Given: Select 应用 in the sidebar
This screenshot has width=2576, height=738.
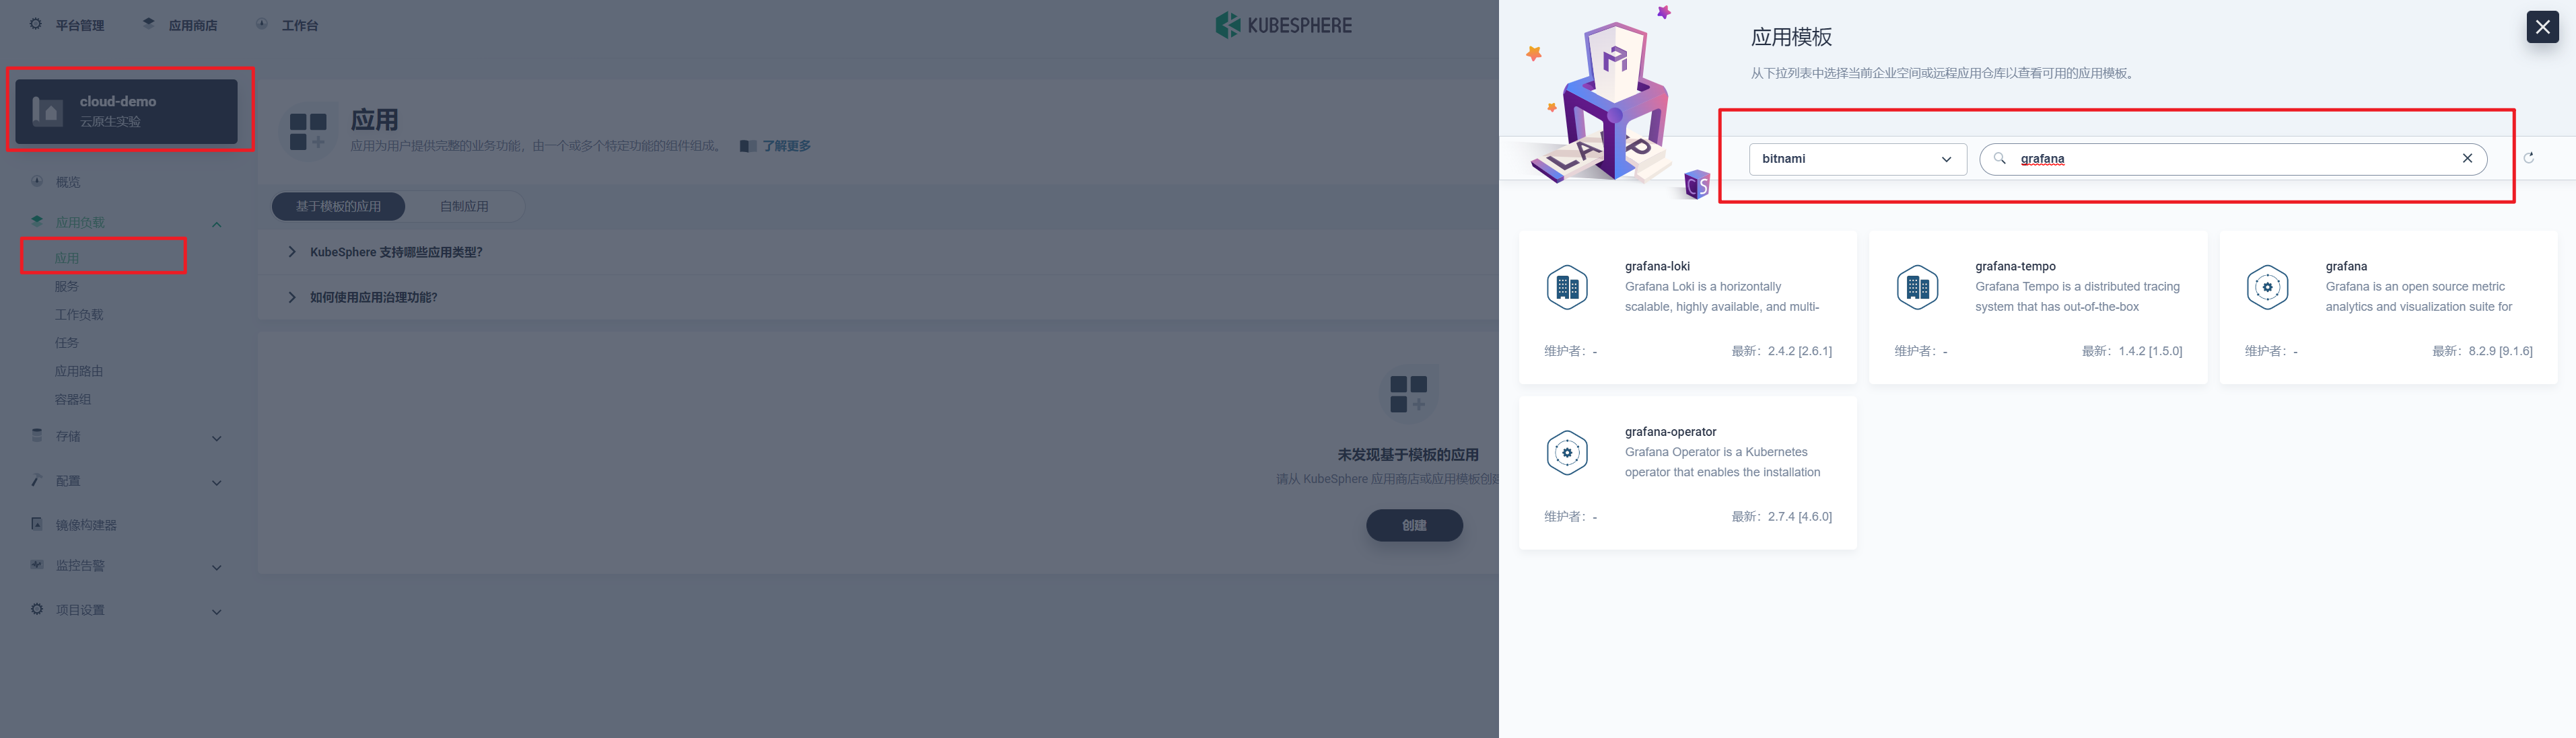Looking at the screenshot, I should (x=67, y=258).
